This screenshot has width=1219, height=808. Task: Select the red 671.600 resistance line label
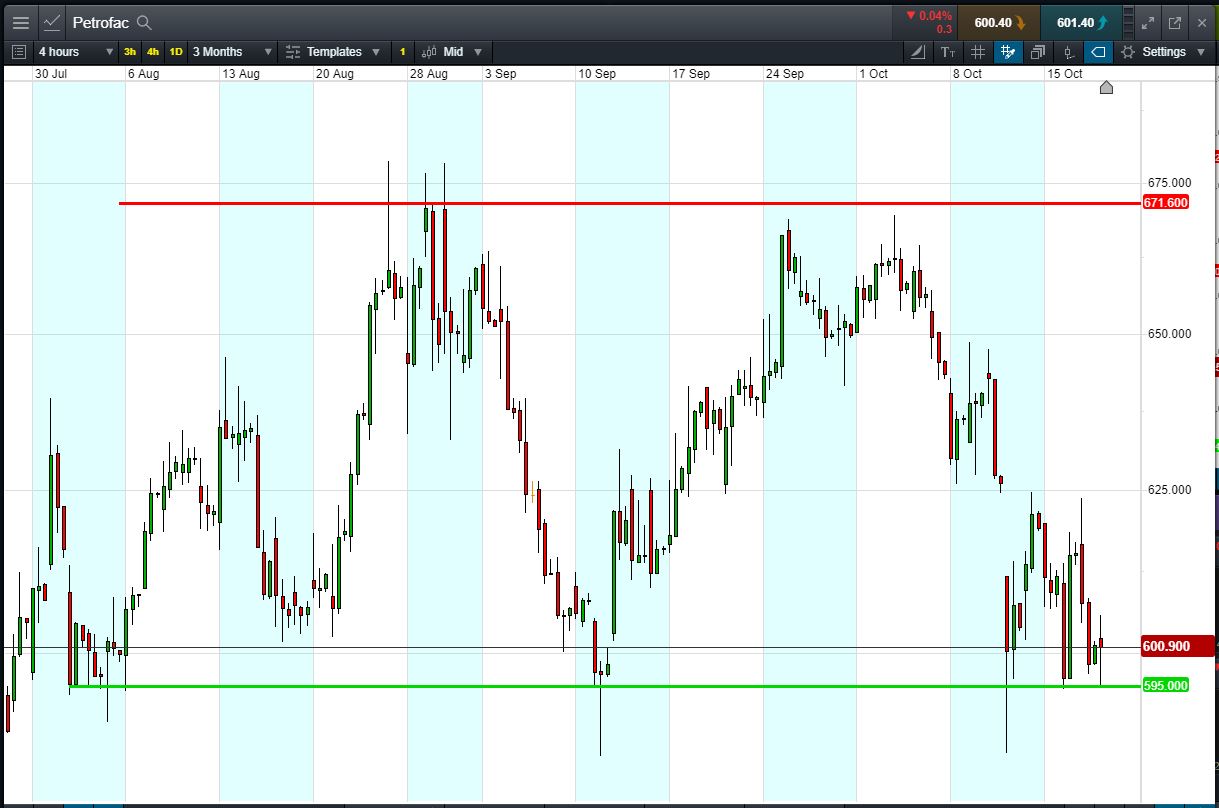coord(1166,203)
